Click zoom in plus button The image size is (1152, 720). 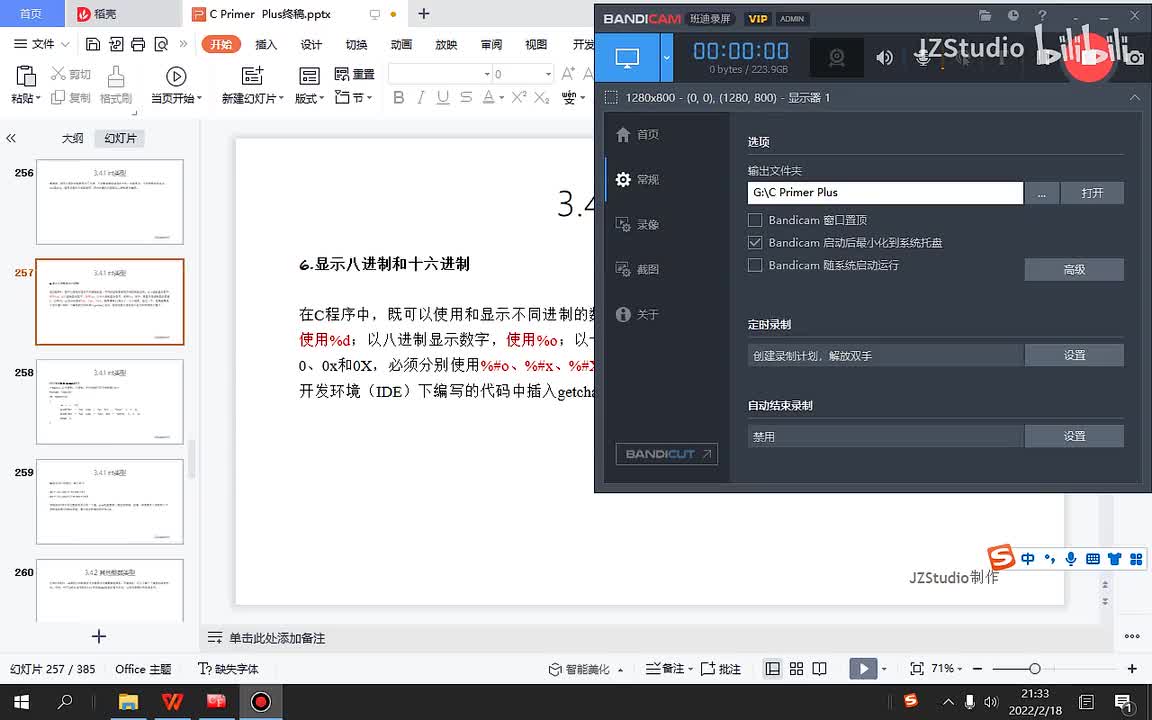click(x=1132, y=669)
